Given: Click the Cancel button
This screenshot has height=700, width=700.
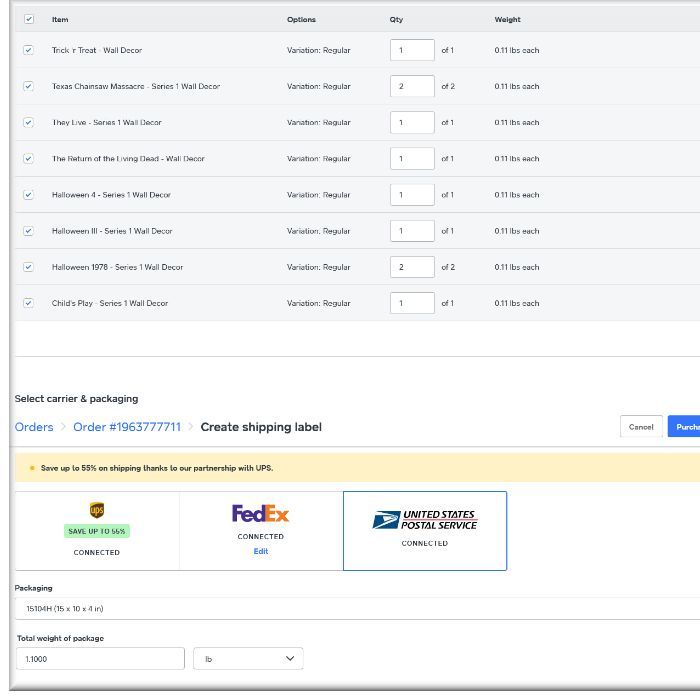Looking at the screenshot, I should 641,427.
